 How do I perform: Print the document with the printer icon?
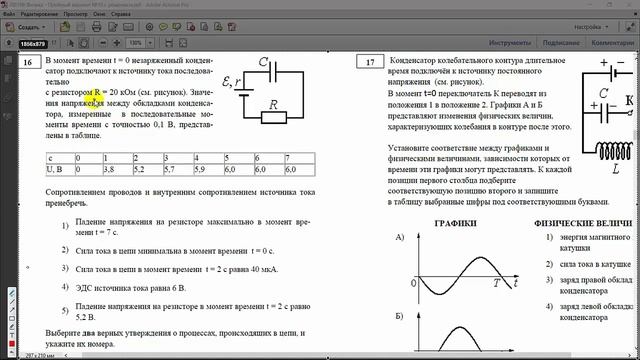[97, 27]
